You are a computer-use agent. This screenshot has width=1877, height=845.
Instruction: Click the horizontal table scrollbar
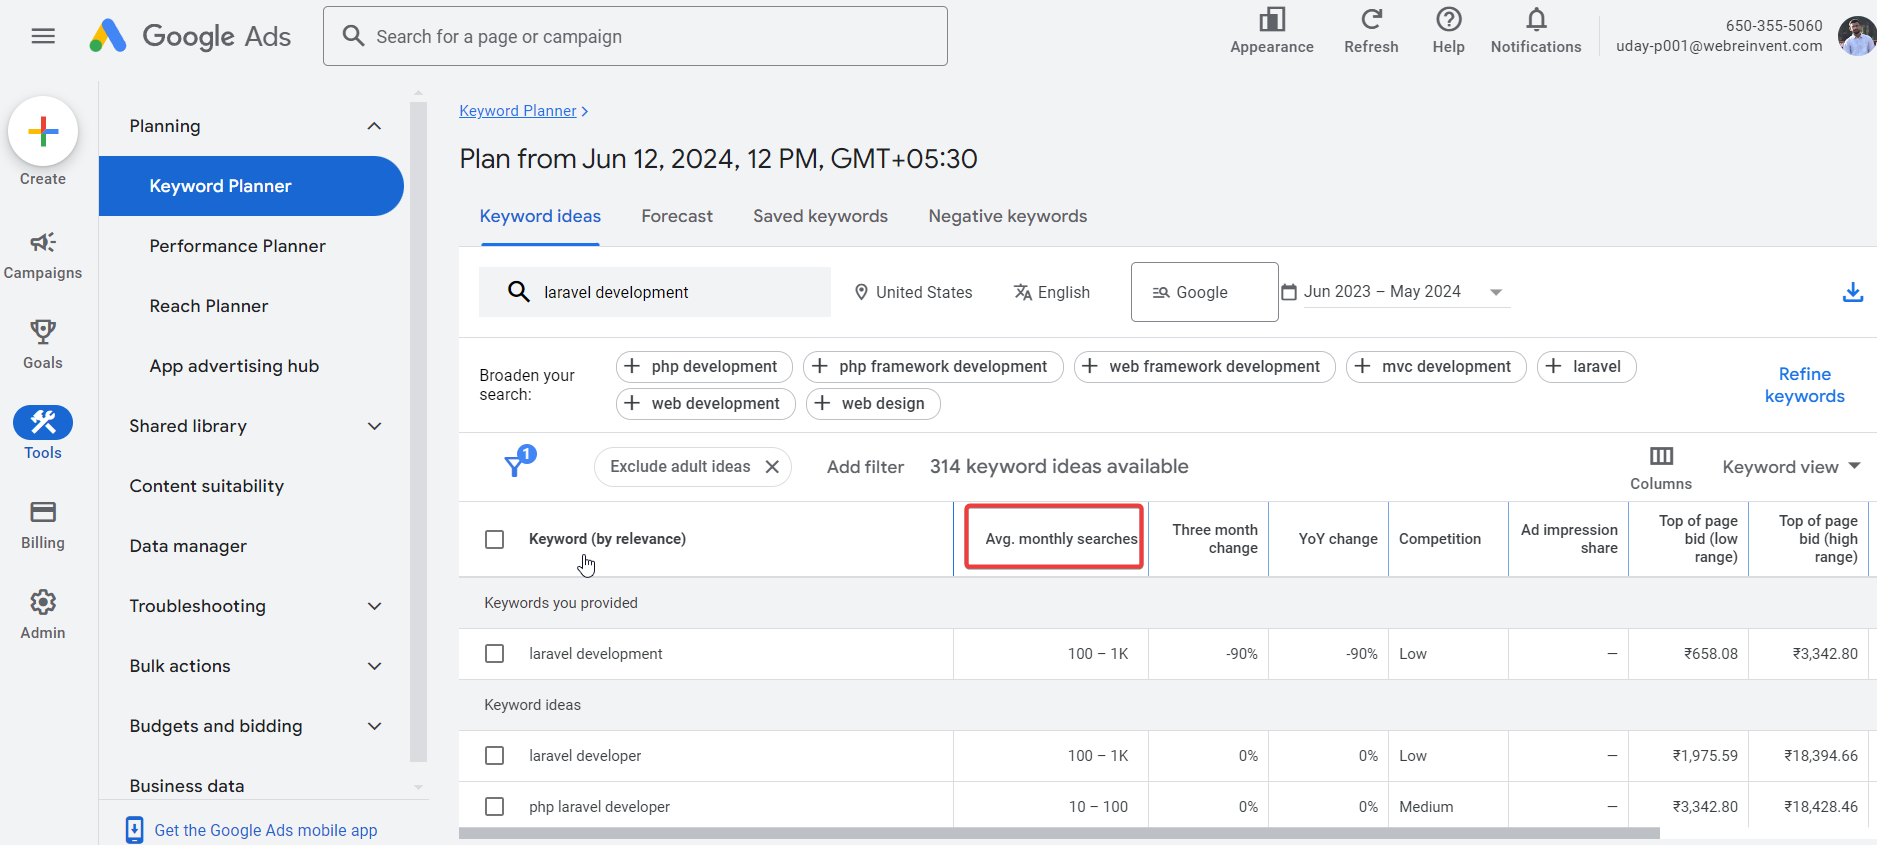1059,833
